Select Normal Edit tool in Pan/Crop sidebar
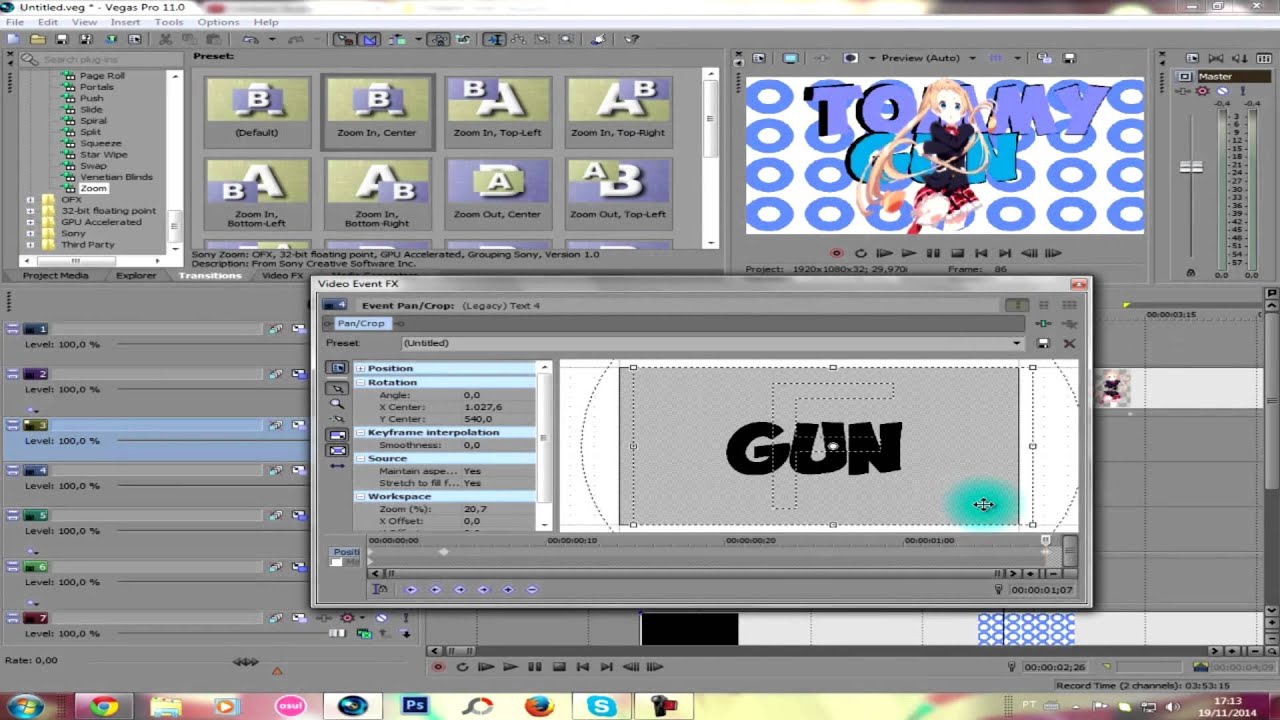This screenshot has height=720, width=1280. point(337,387)
